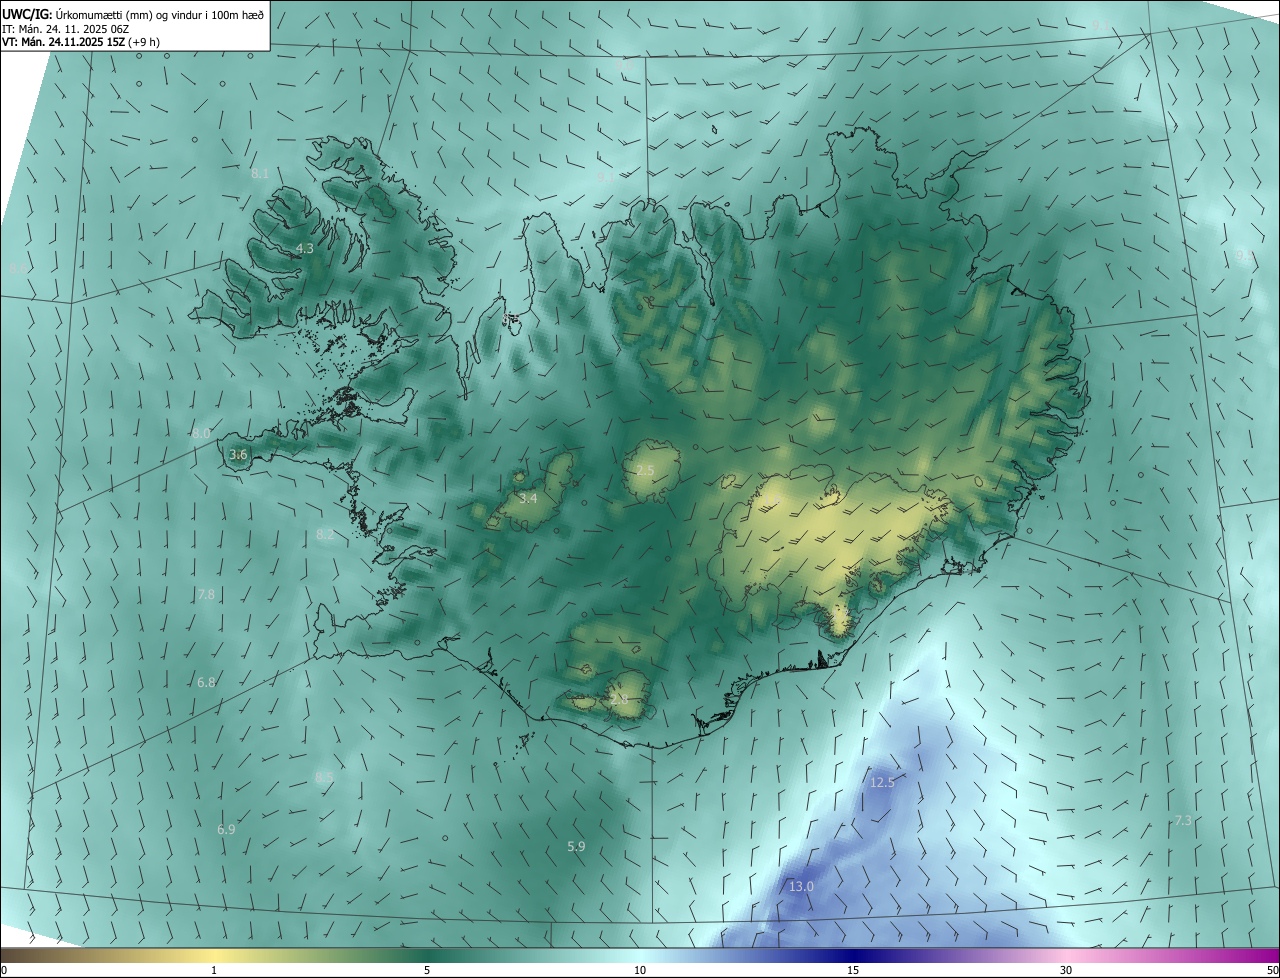Click the 10 tick on the color scale
1280x978 pixels.
640,970
